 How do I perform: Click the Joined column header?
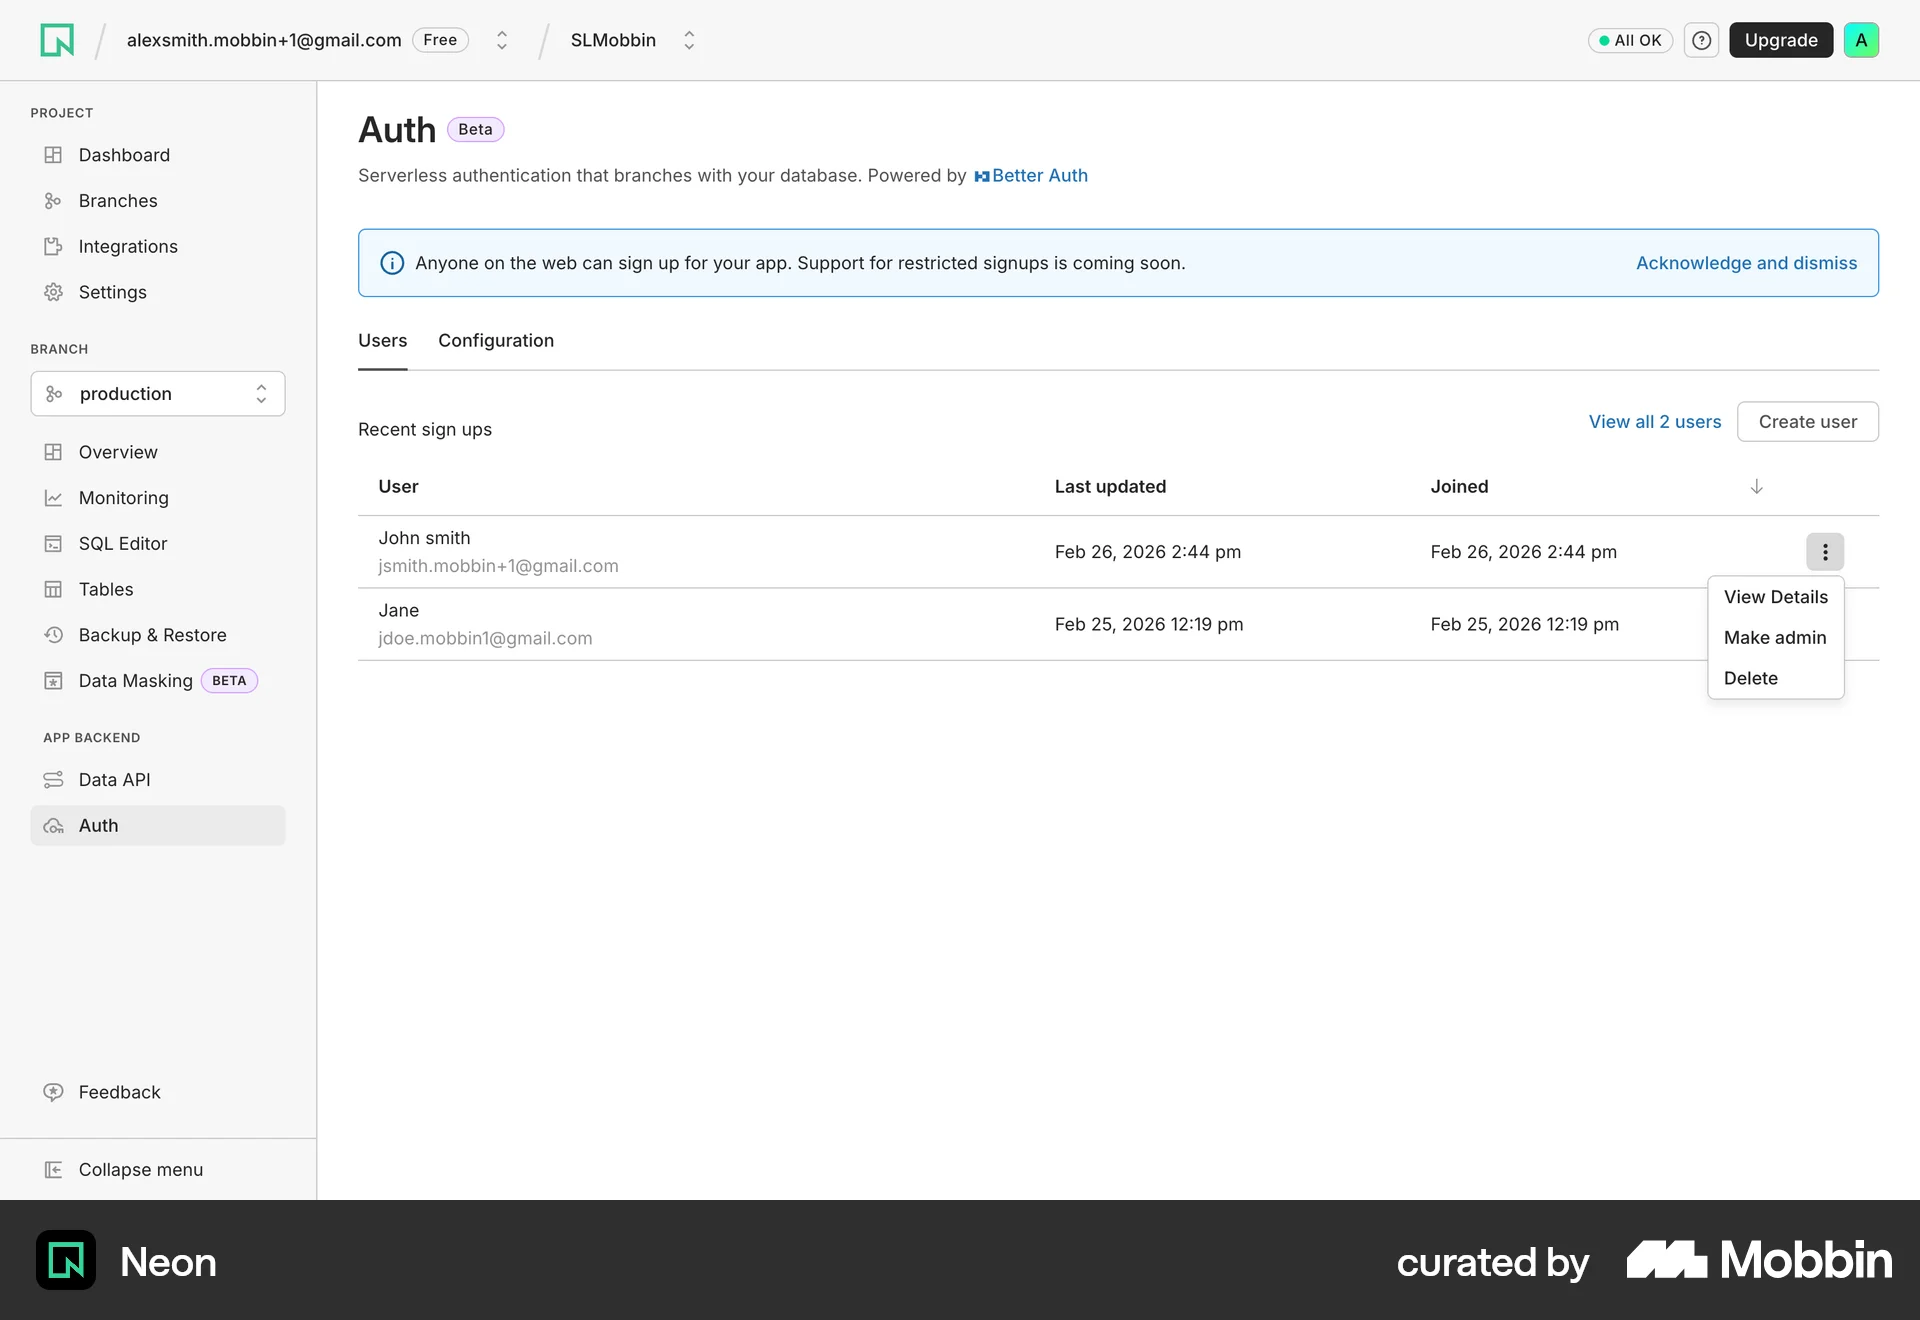click(1459, 487)
